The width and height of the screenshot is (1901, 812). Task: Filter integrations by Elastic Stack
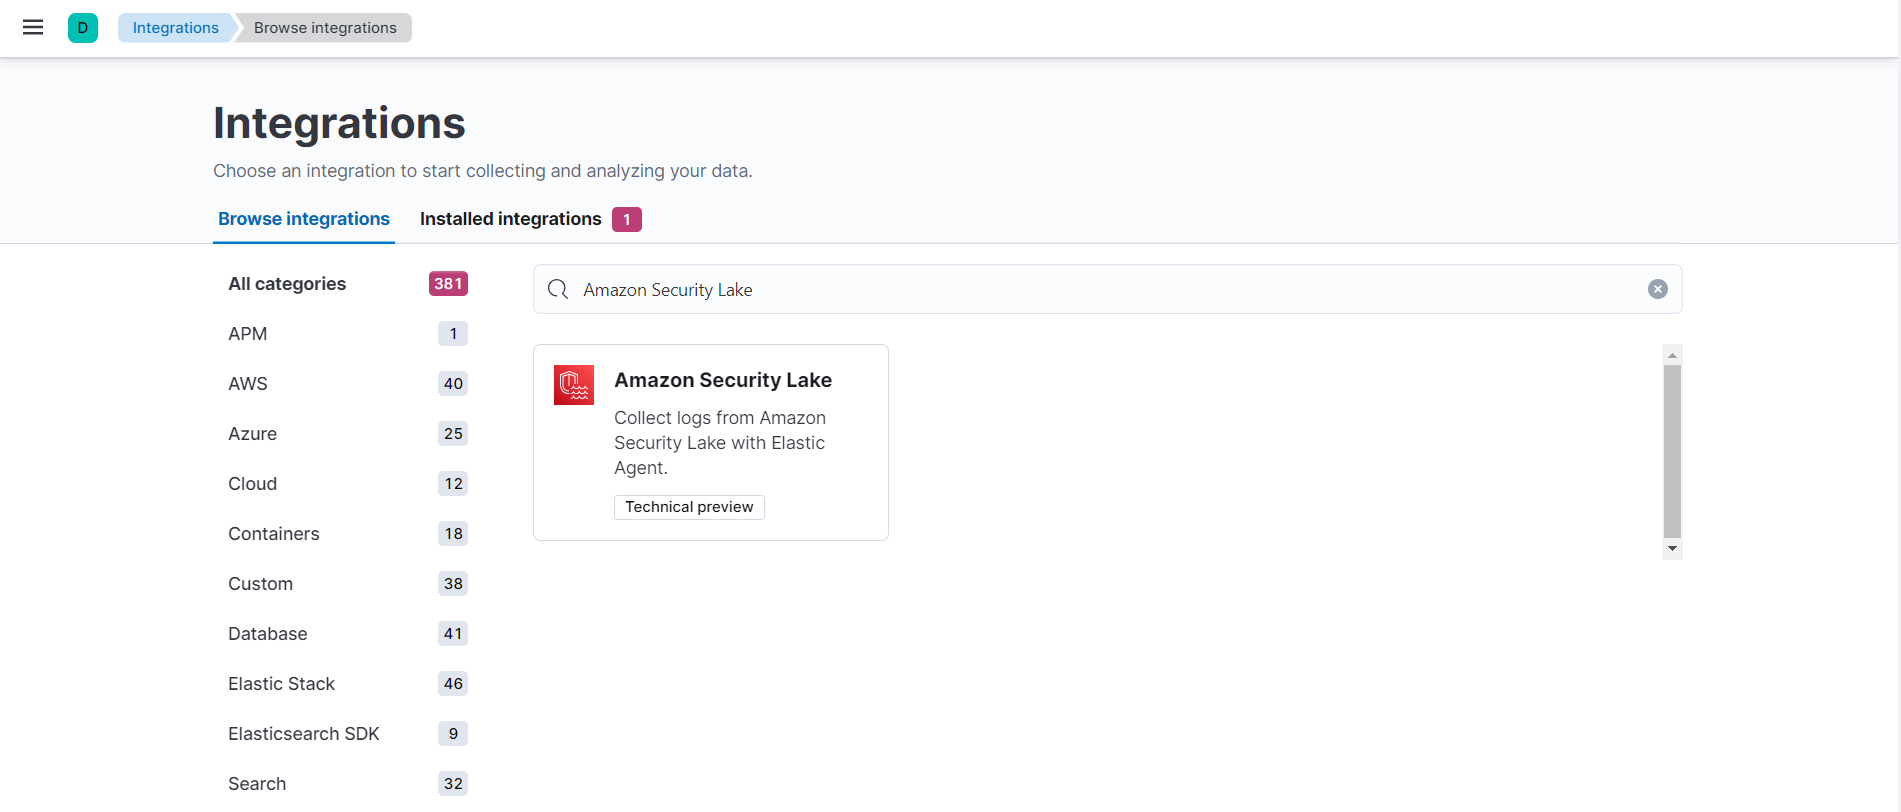pos(281,684)
